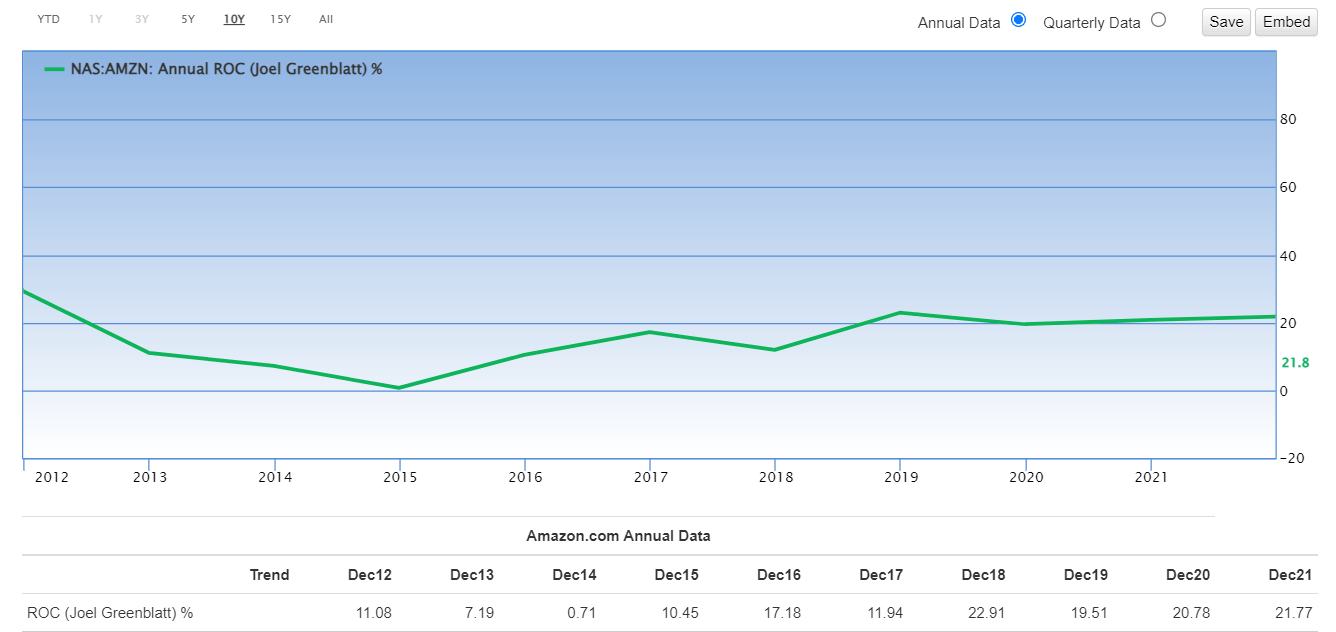
Task: Click the Dec16 column header
Action: point(779,575)
